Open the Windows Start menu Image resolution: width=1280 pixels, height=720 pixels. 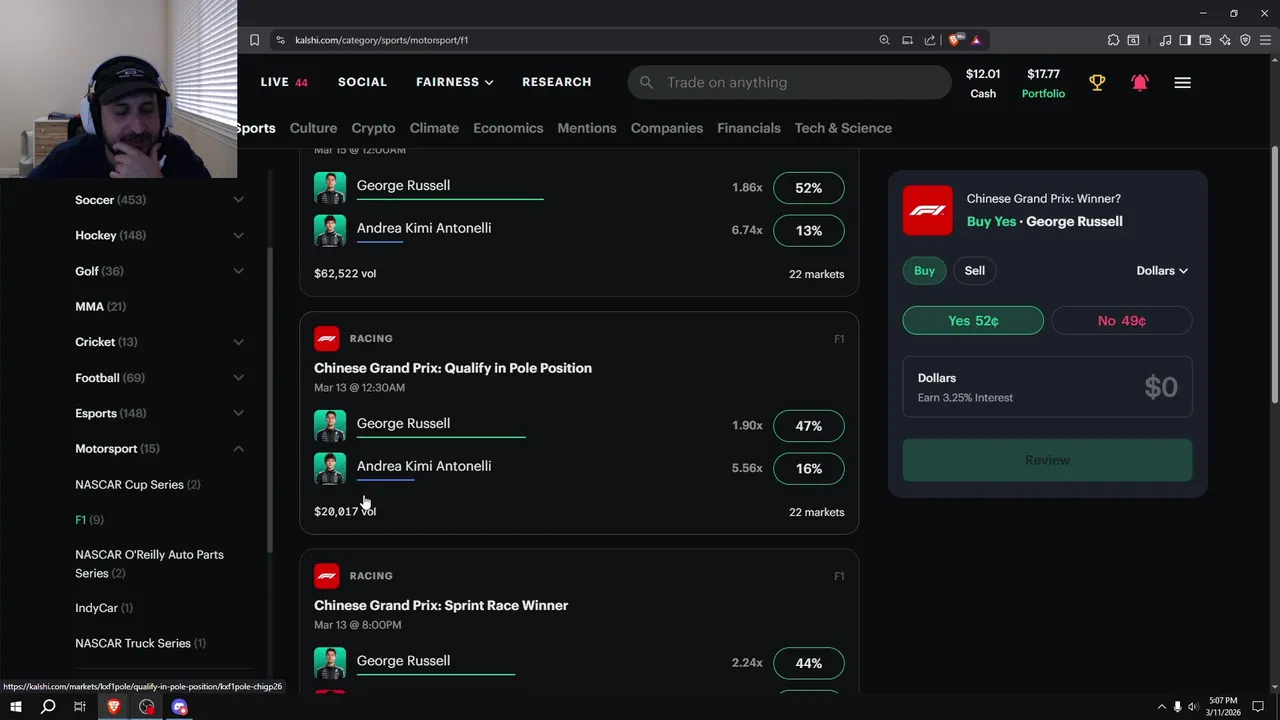click(x=15, y=707)
